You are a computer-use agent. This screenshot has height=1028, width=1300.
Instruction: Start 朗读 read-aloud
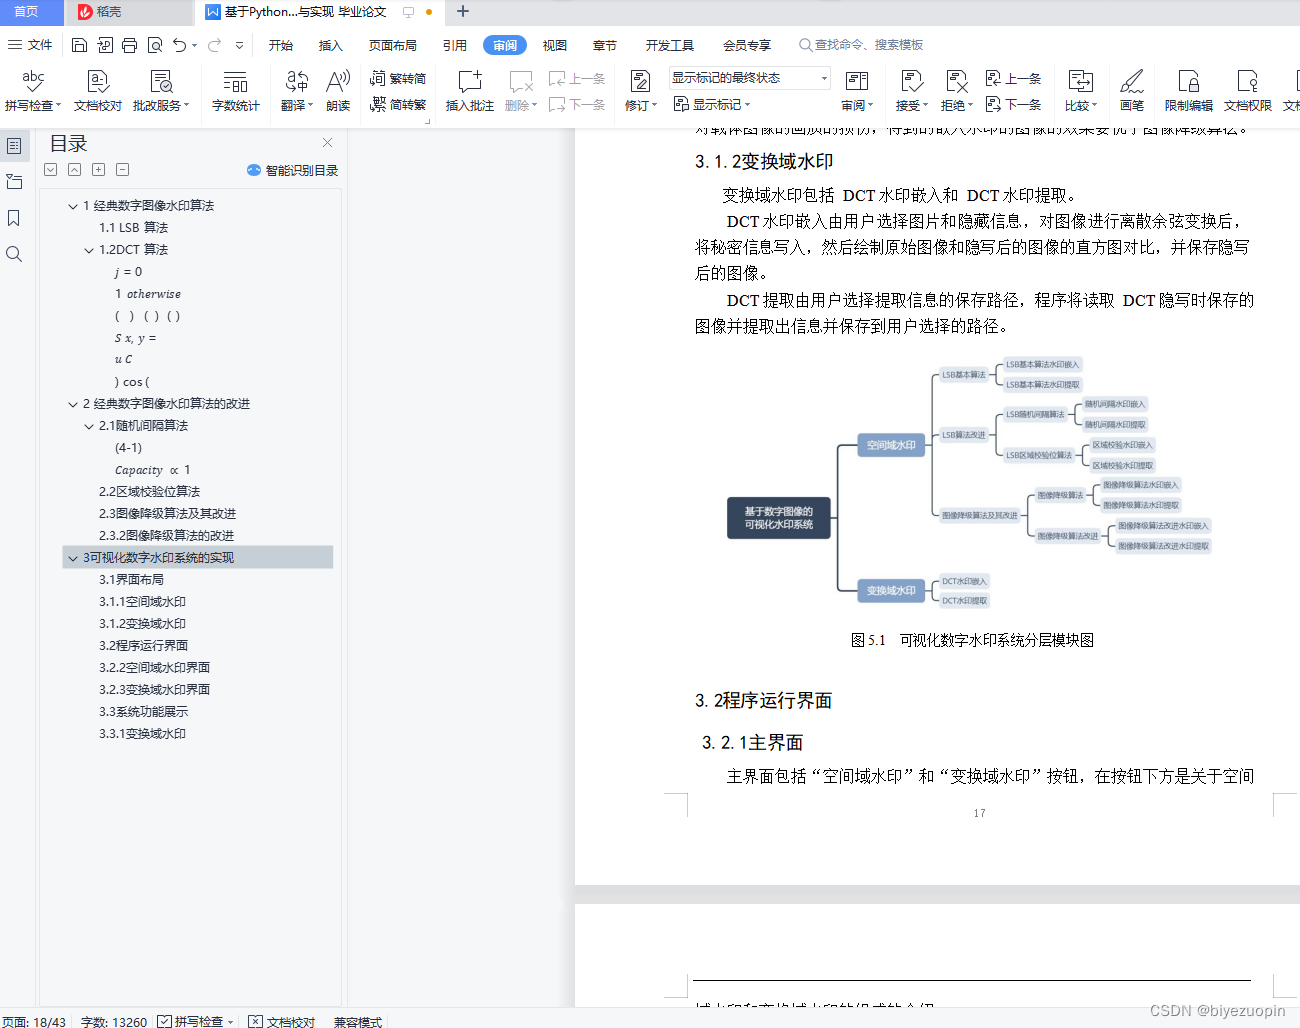337,88
